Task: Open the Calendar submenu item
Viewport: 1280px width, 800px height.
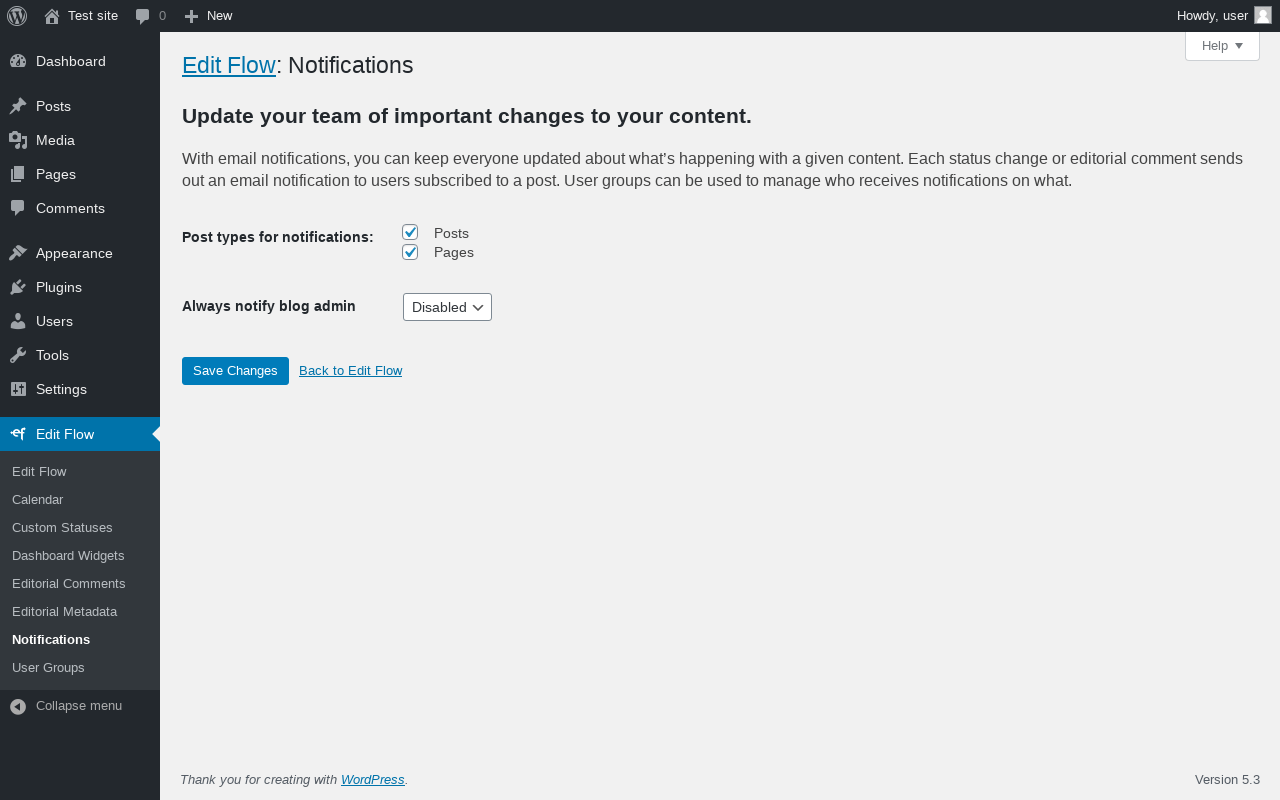Action: click(x=37, y=499)
